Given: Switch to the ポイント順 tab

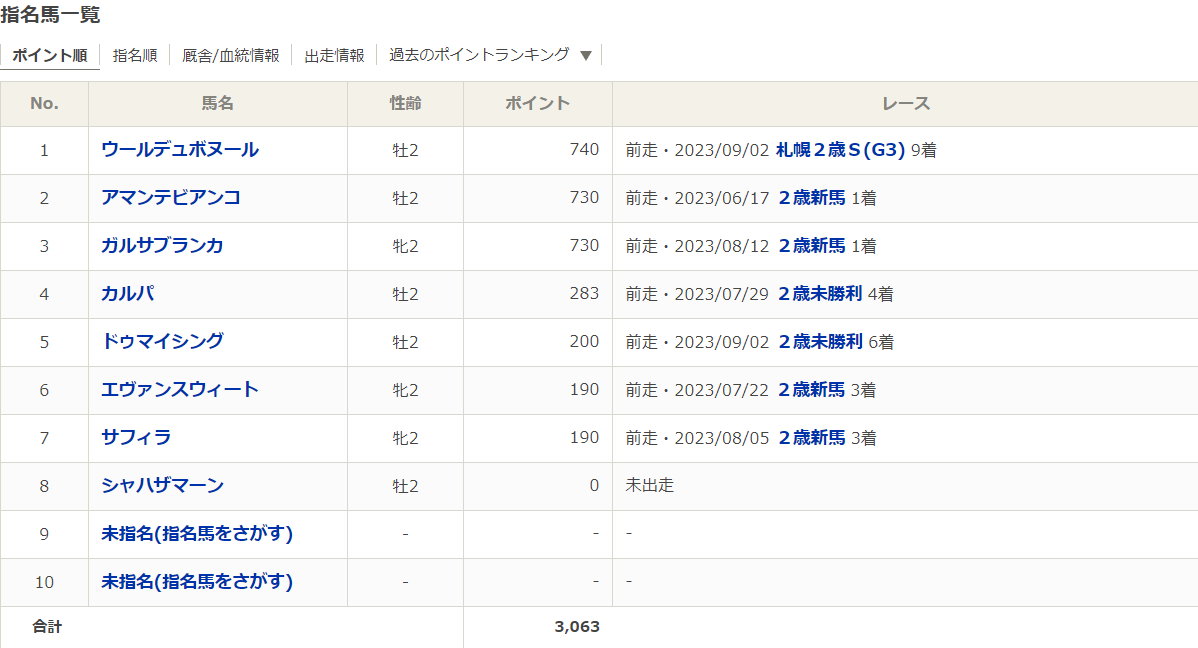Looking at the screenshot, I should tap(50, 55).
